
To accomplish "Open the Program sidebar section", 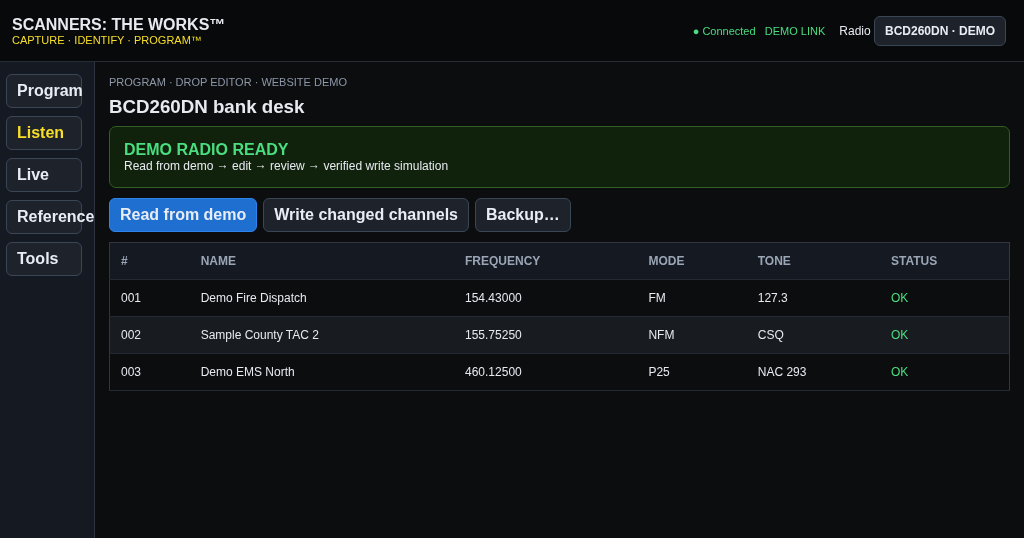I will [x=44, y=91].
